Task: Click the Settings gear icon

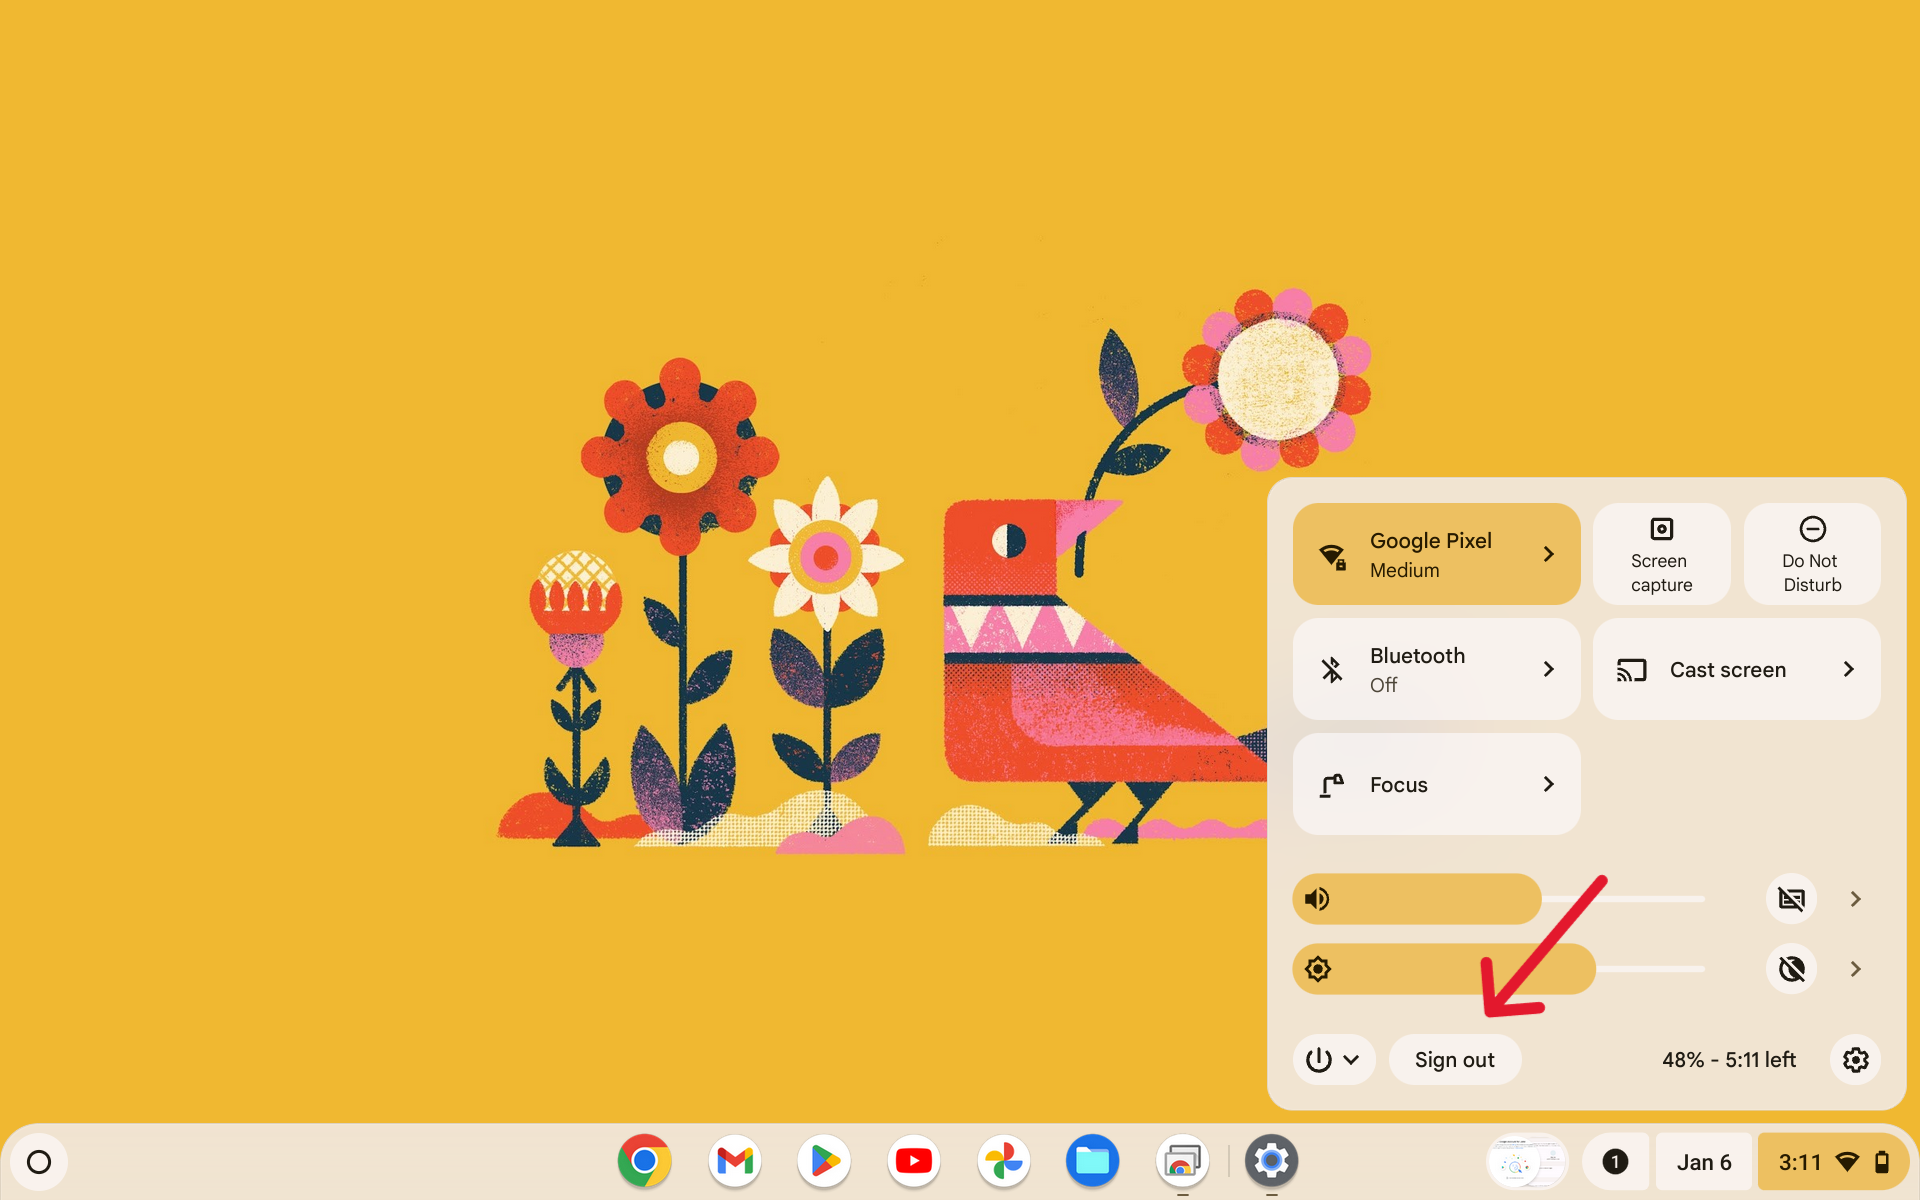Action: click(x=1856, y=1059)
